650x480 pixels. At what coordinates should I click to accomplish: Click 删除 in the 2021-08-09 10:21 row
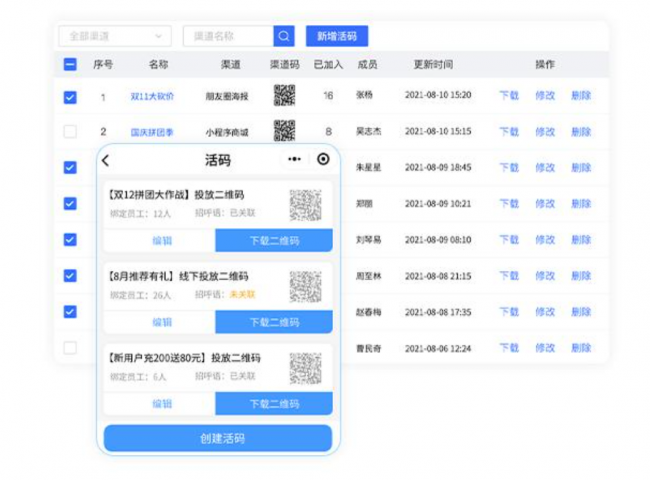[x=581, y=204]
